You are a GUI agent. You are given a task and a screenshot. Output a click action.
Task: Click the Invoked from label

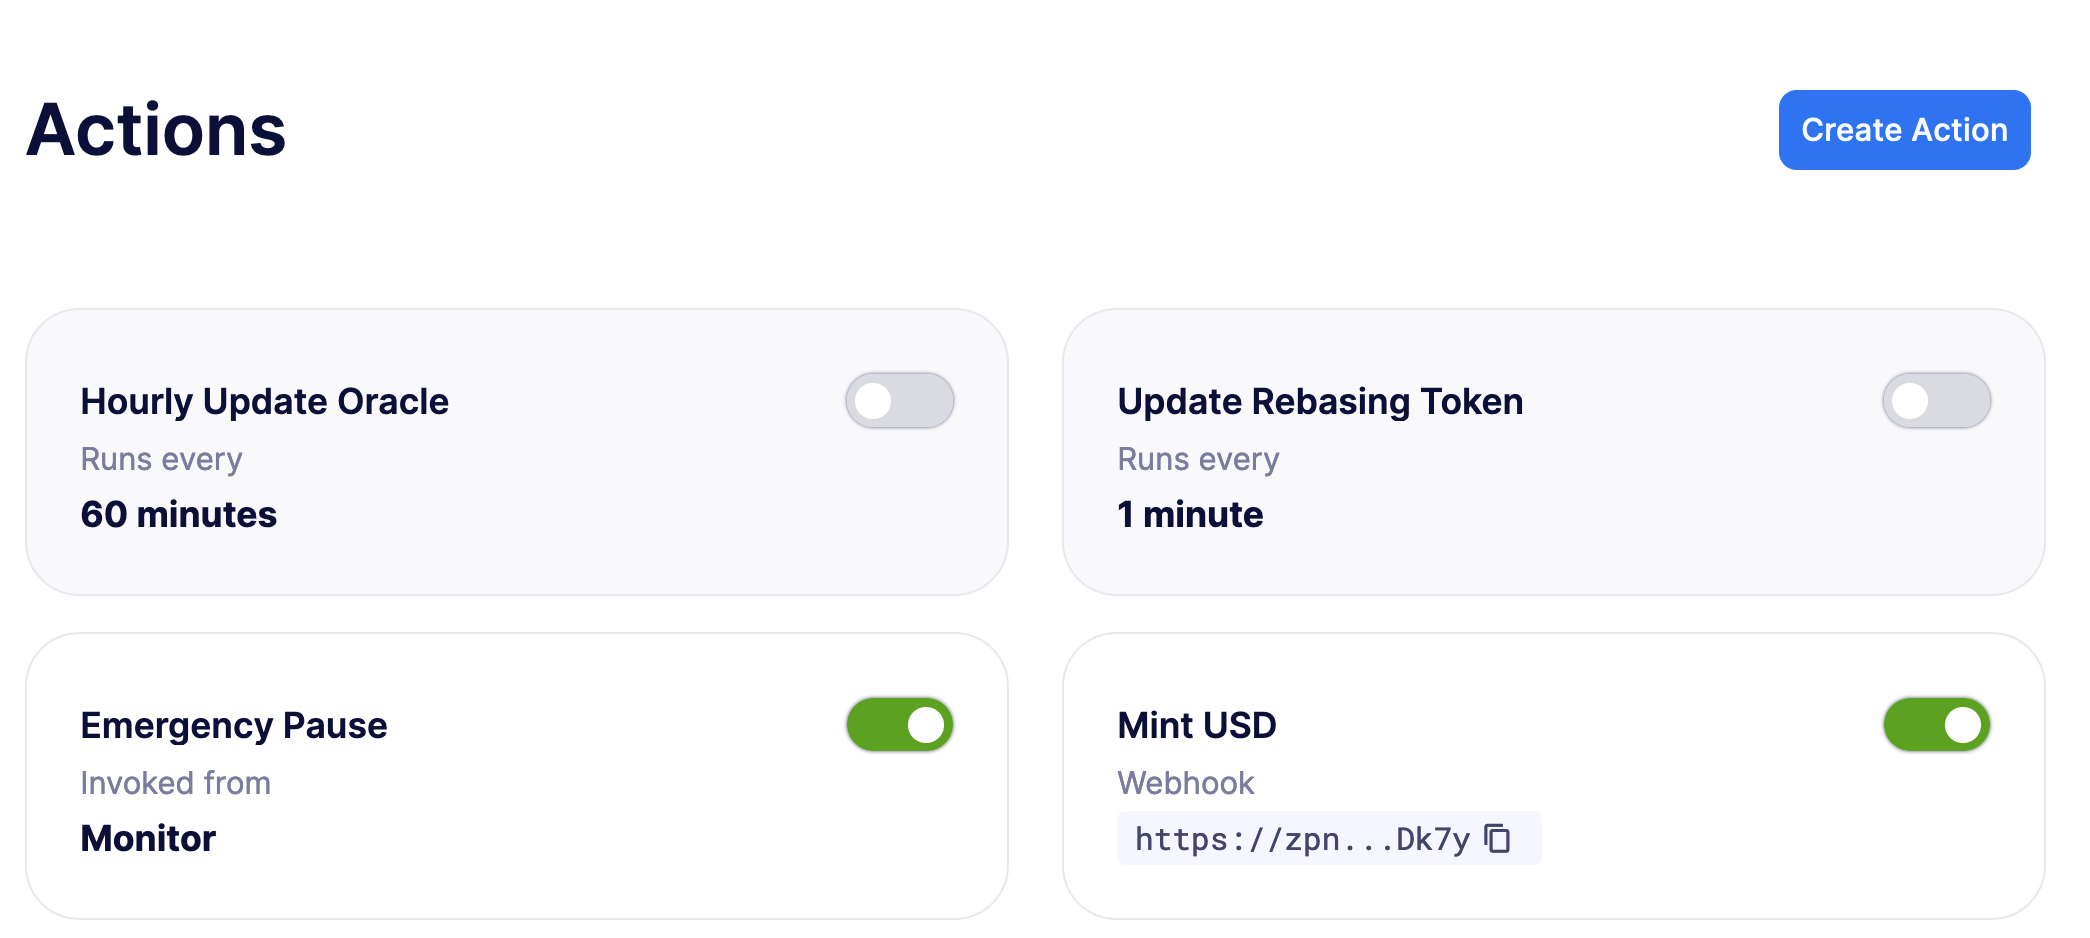pyautogui.click(x=175, y=783)
